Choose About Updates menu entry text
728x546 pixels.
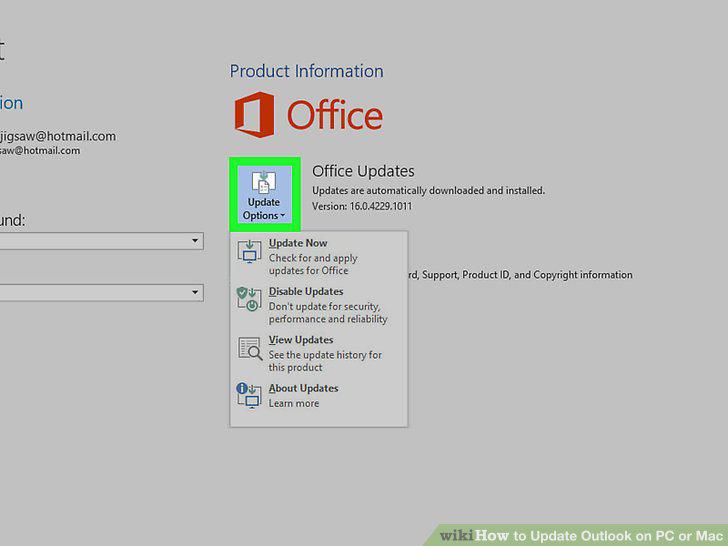304,388
